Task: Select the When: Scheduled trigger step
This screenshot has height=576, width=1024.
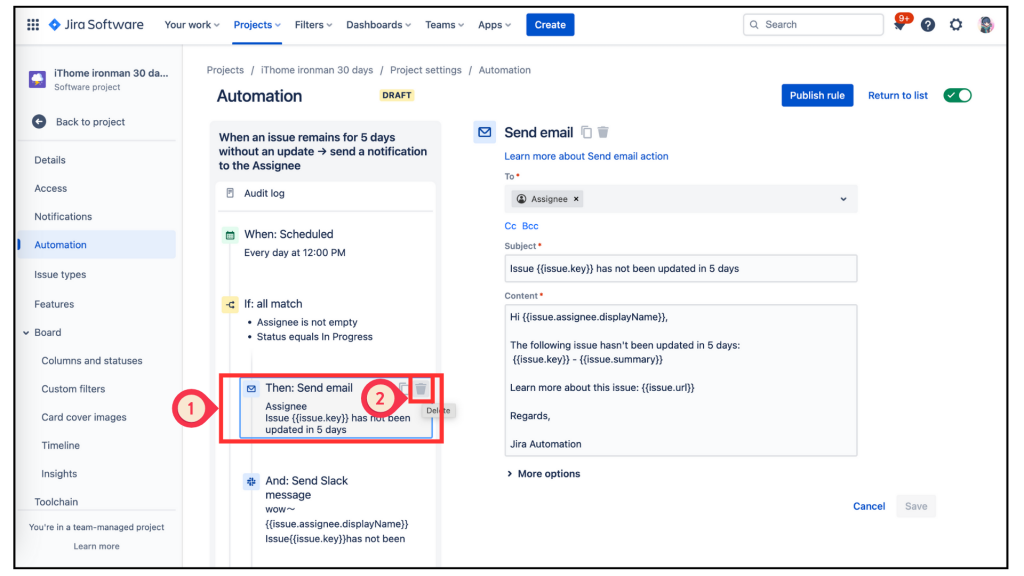Action: click(326, 243)
